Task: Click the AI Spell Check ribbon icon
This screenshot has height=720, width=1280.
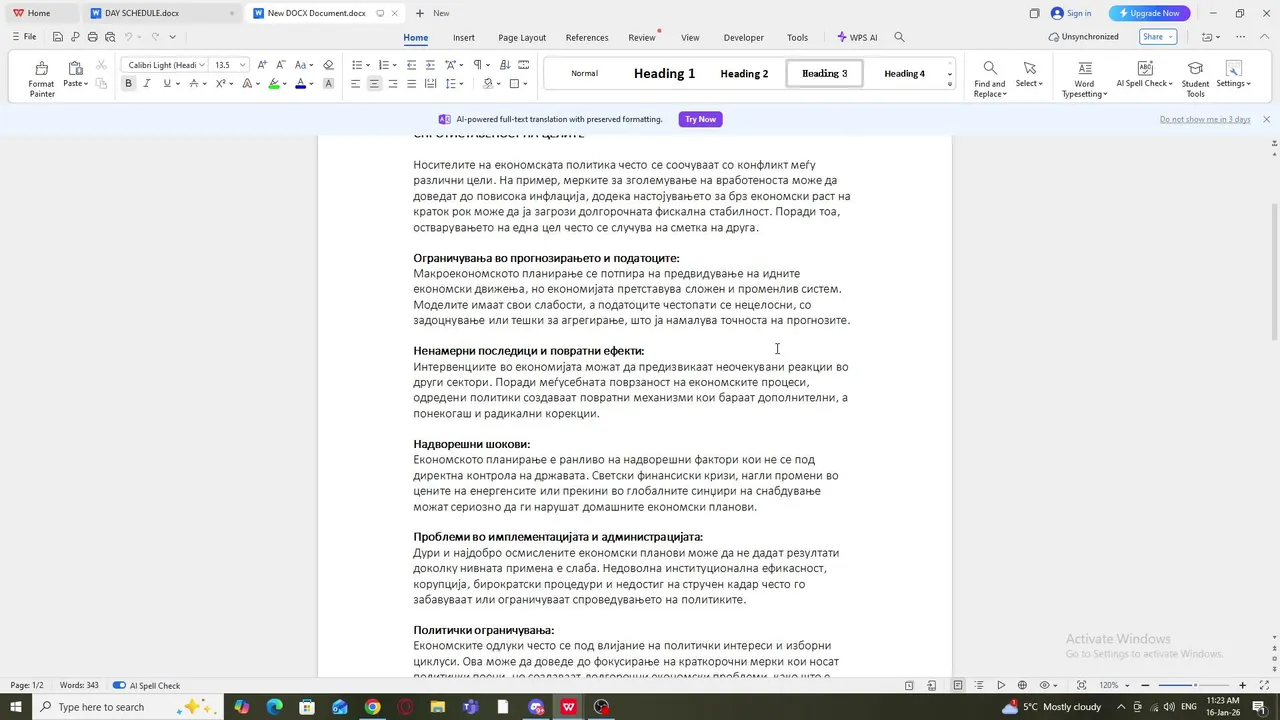Action: pos(1145,68)
